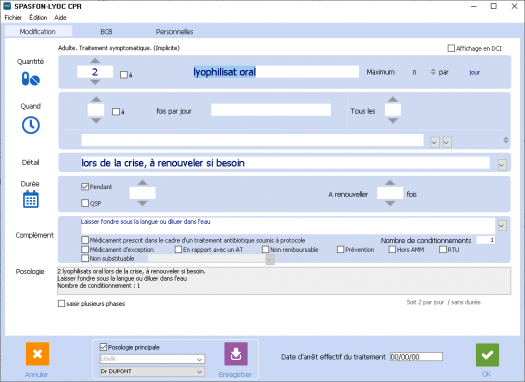Click the Date d'arrêt effectif date field
Image resolution: width=525 pixels, height=382 pixels.
(x=416, y=357)
